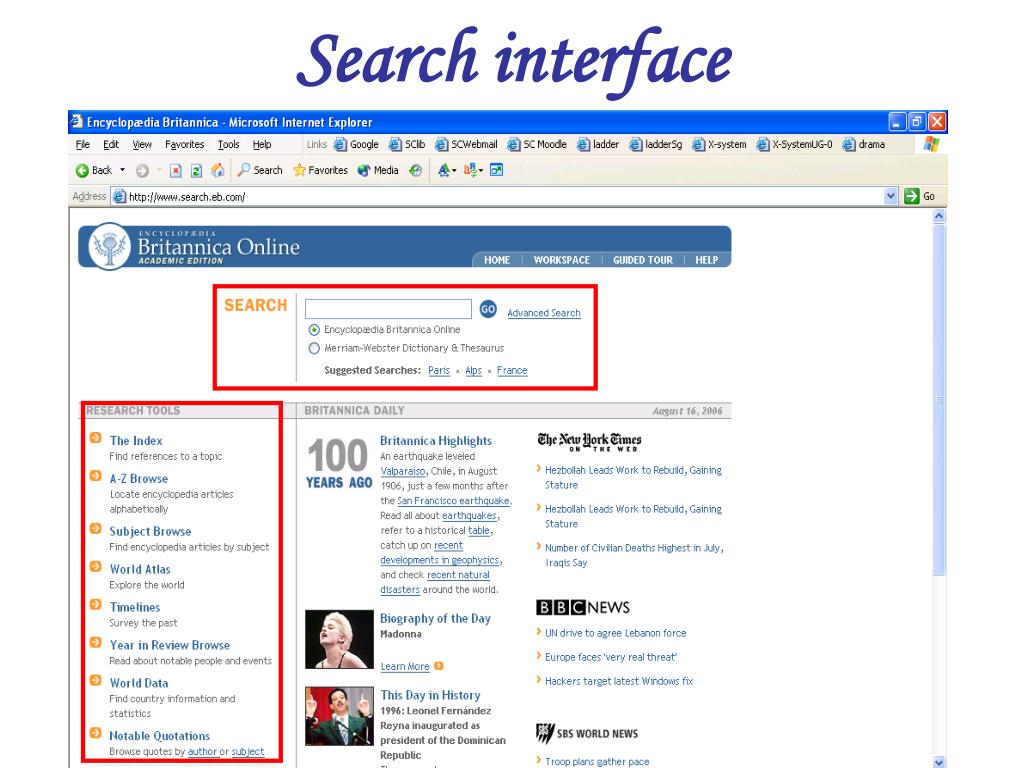Screen dimensions: 1024x768
Task: Open the San Francisco earthquake link
Action: coord(453,501)
